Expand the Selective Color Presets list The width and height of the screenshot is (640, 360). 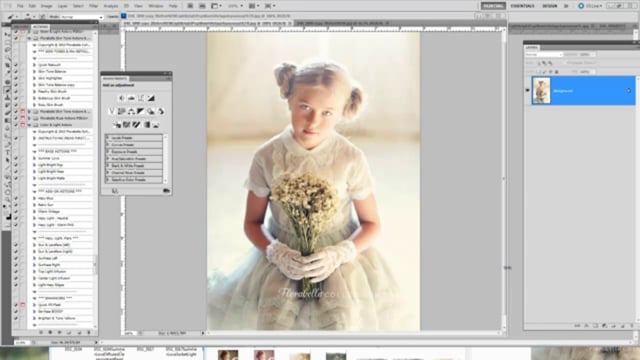[x=108, y=179]
